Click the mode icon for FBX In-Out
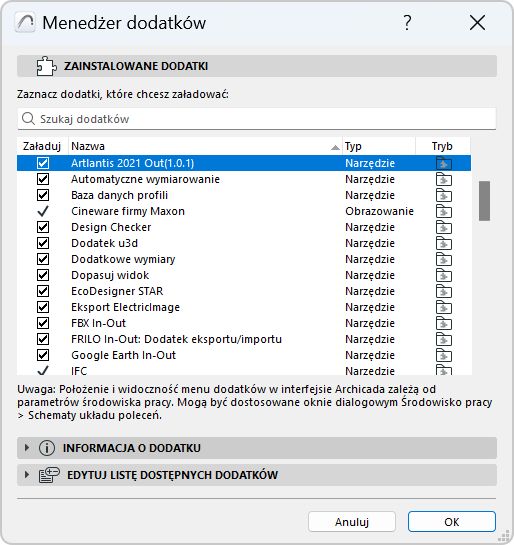 pos(444,323)
